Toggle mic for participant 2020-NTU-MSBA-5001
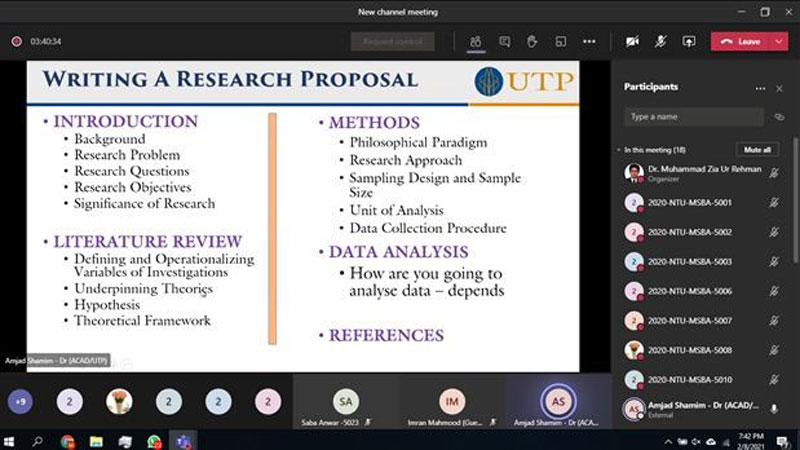This screenshot has width=800, height=450. [x=774, y=202]
